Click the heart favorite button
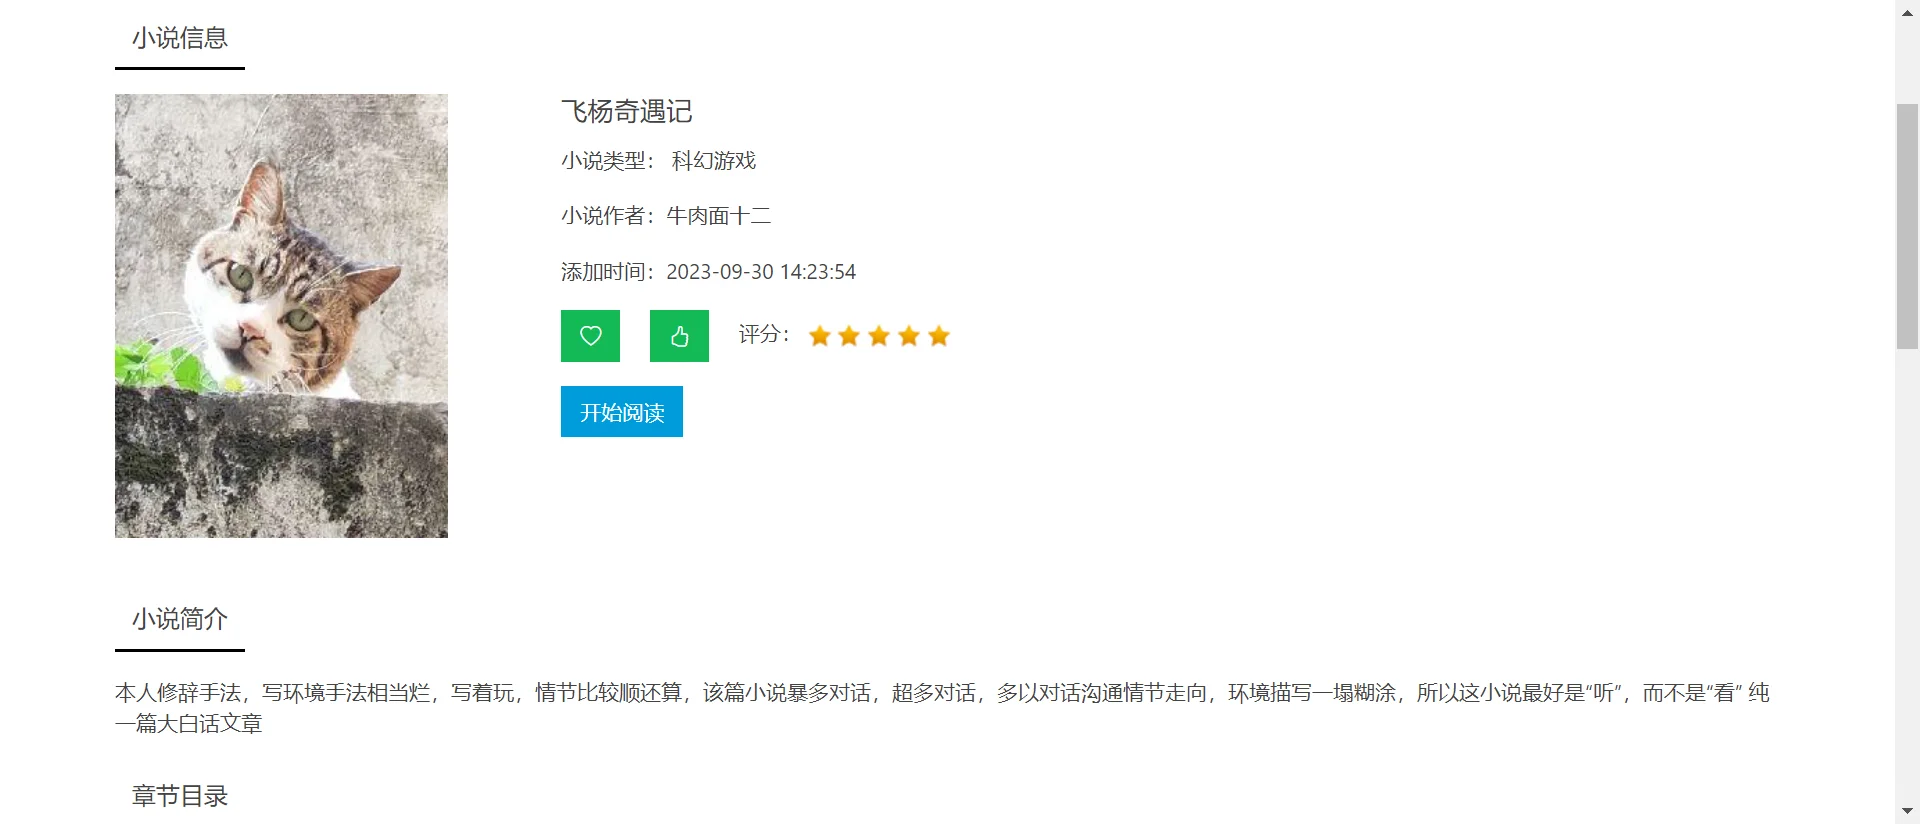 (x=590, y=336)
